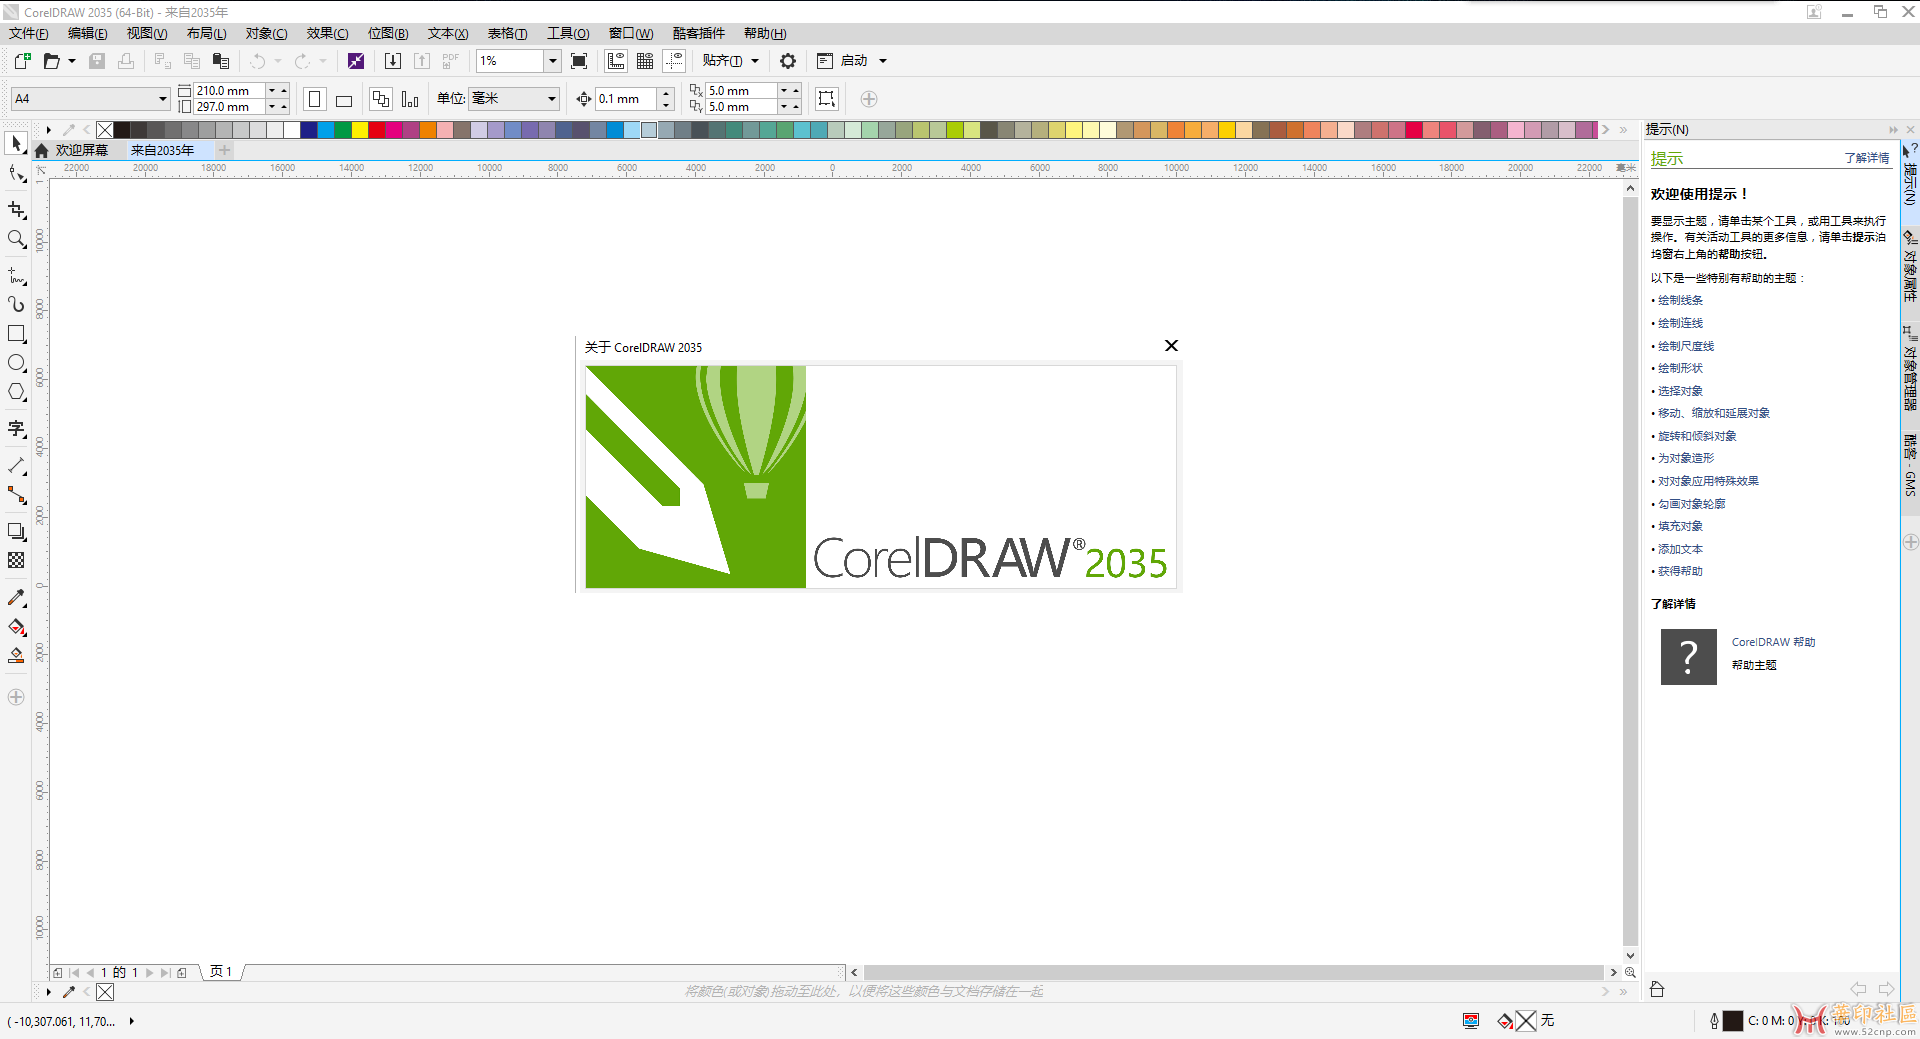
Task: Open the units 毫米 dropdown
Action: pyautogui.click(x=551, y=99)
